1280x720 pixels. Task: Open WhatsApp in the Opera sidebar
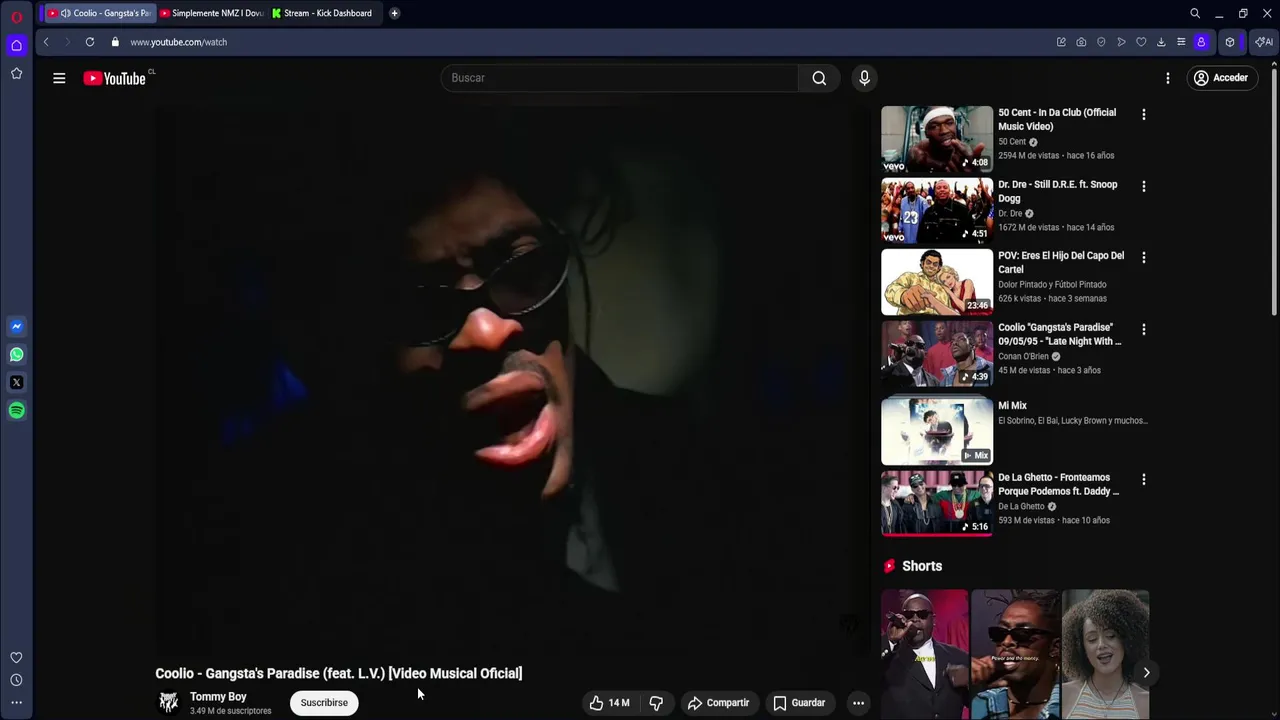[x=16, y=354]
